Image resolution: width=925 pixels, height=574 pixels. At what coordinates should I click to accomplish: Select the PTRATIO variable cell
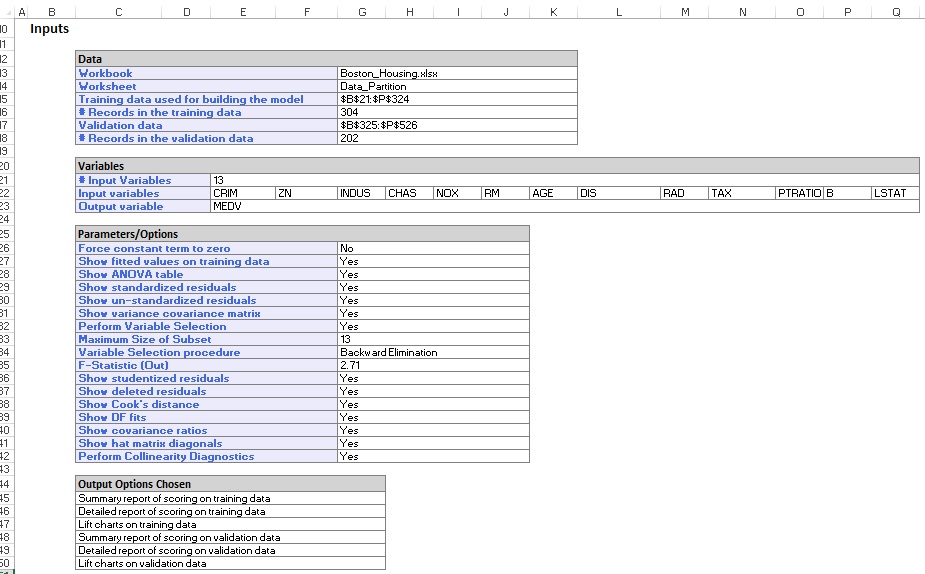[x=798, y=193]
